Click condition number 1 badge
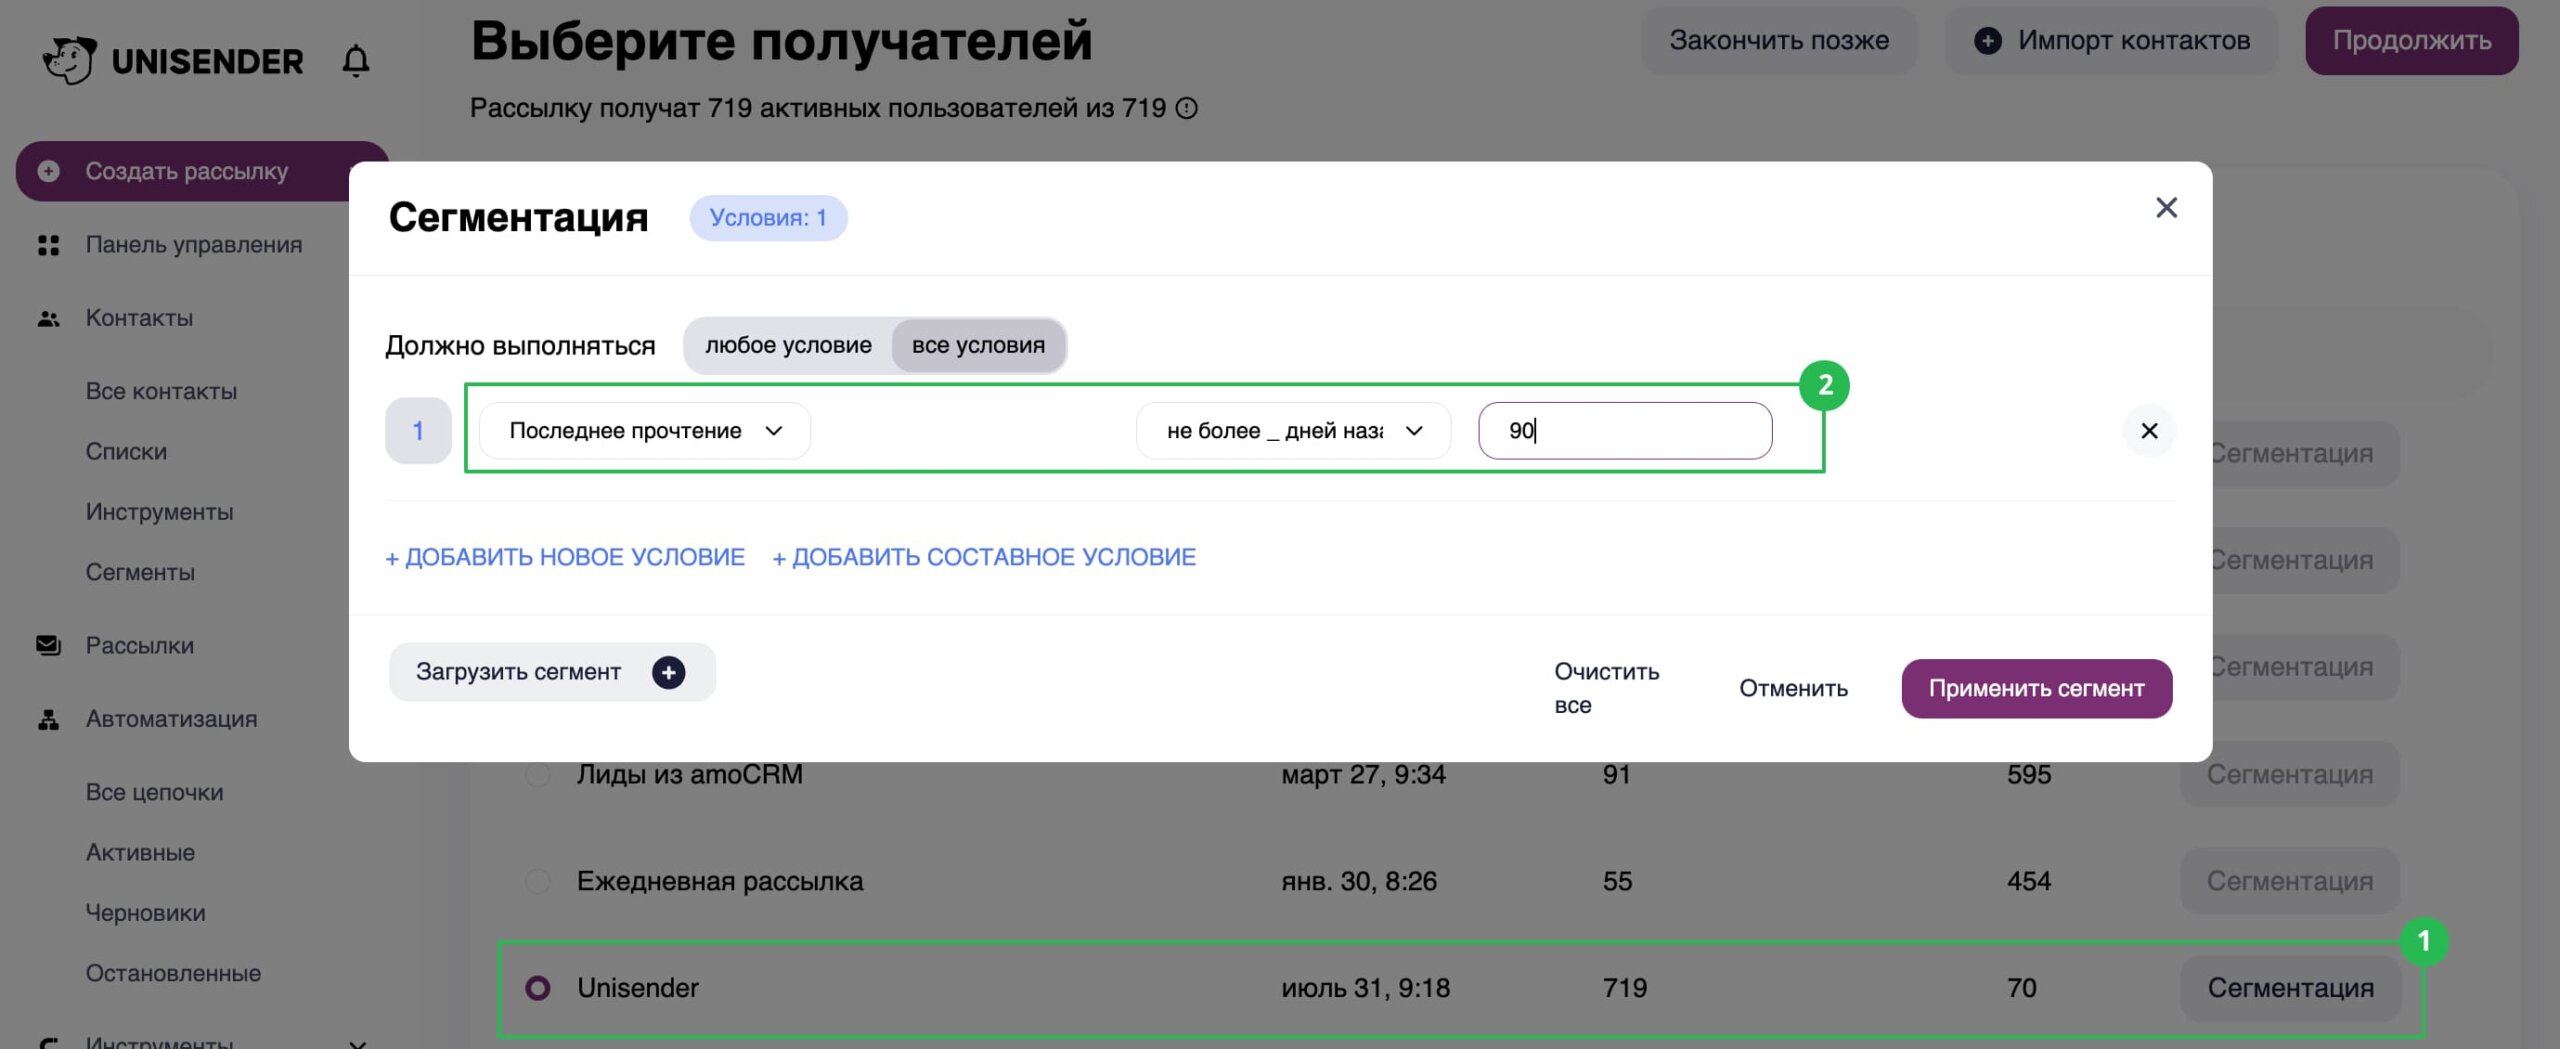Screen dimensions: 2560x1049 (x=418, y=431)
